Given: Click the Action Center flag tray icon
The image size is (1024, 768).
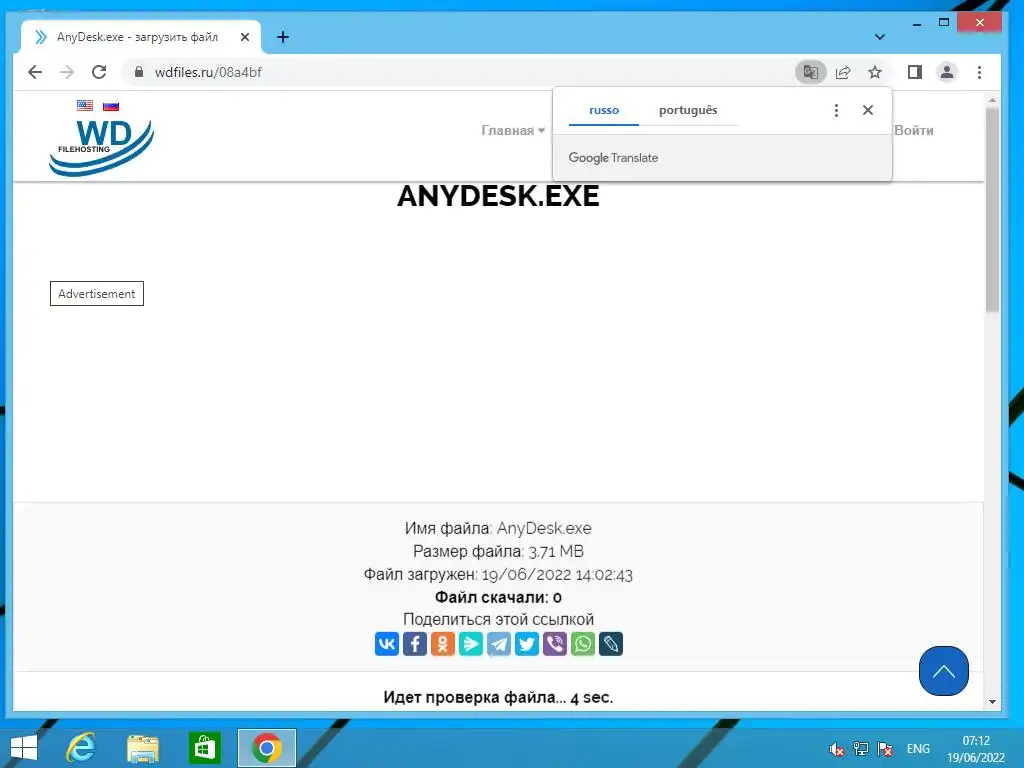Looking at the screenshot, I should point(885,749).
